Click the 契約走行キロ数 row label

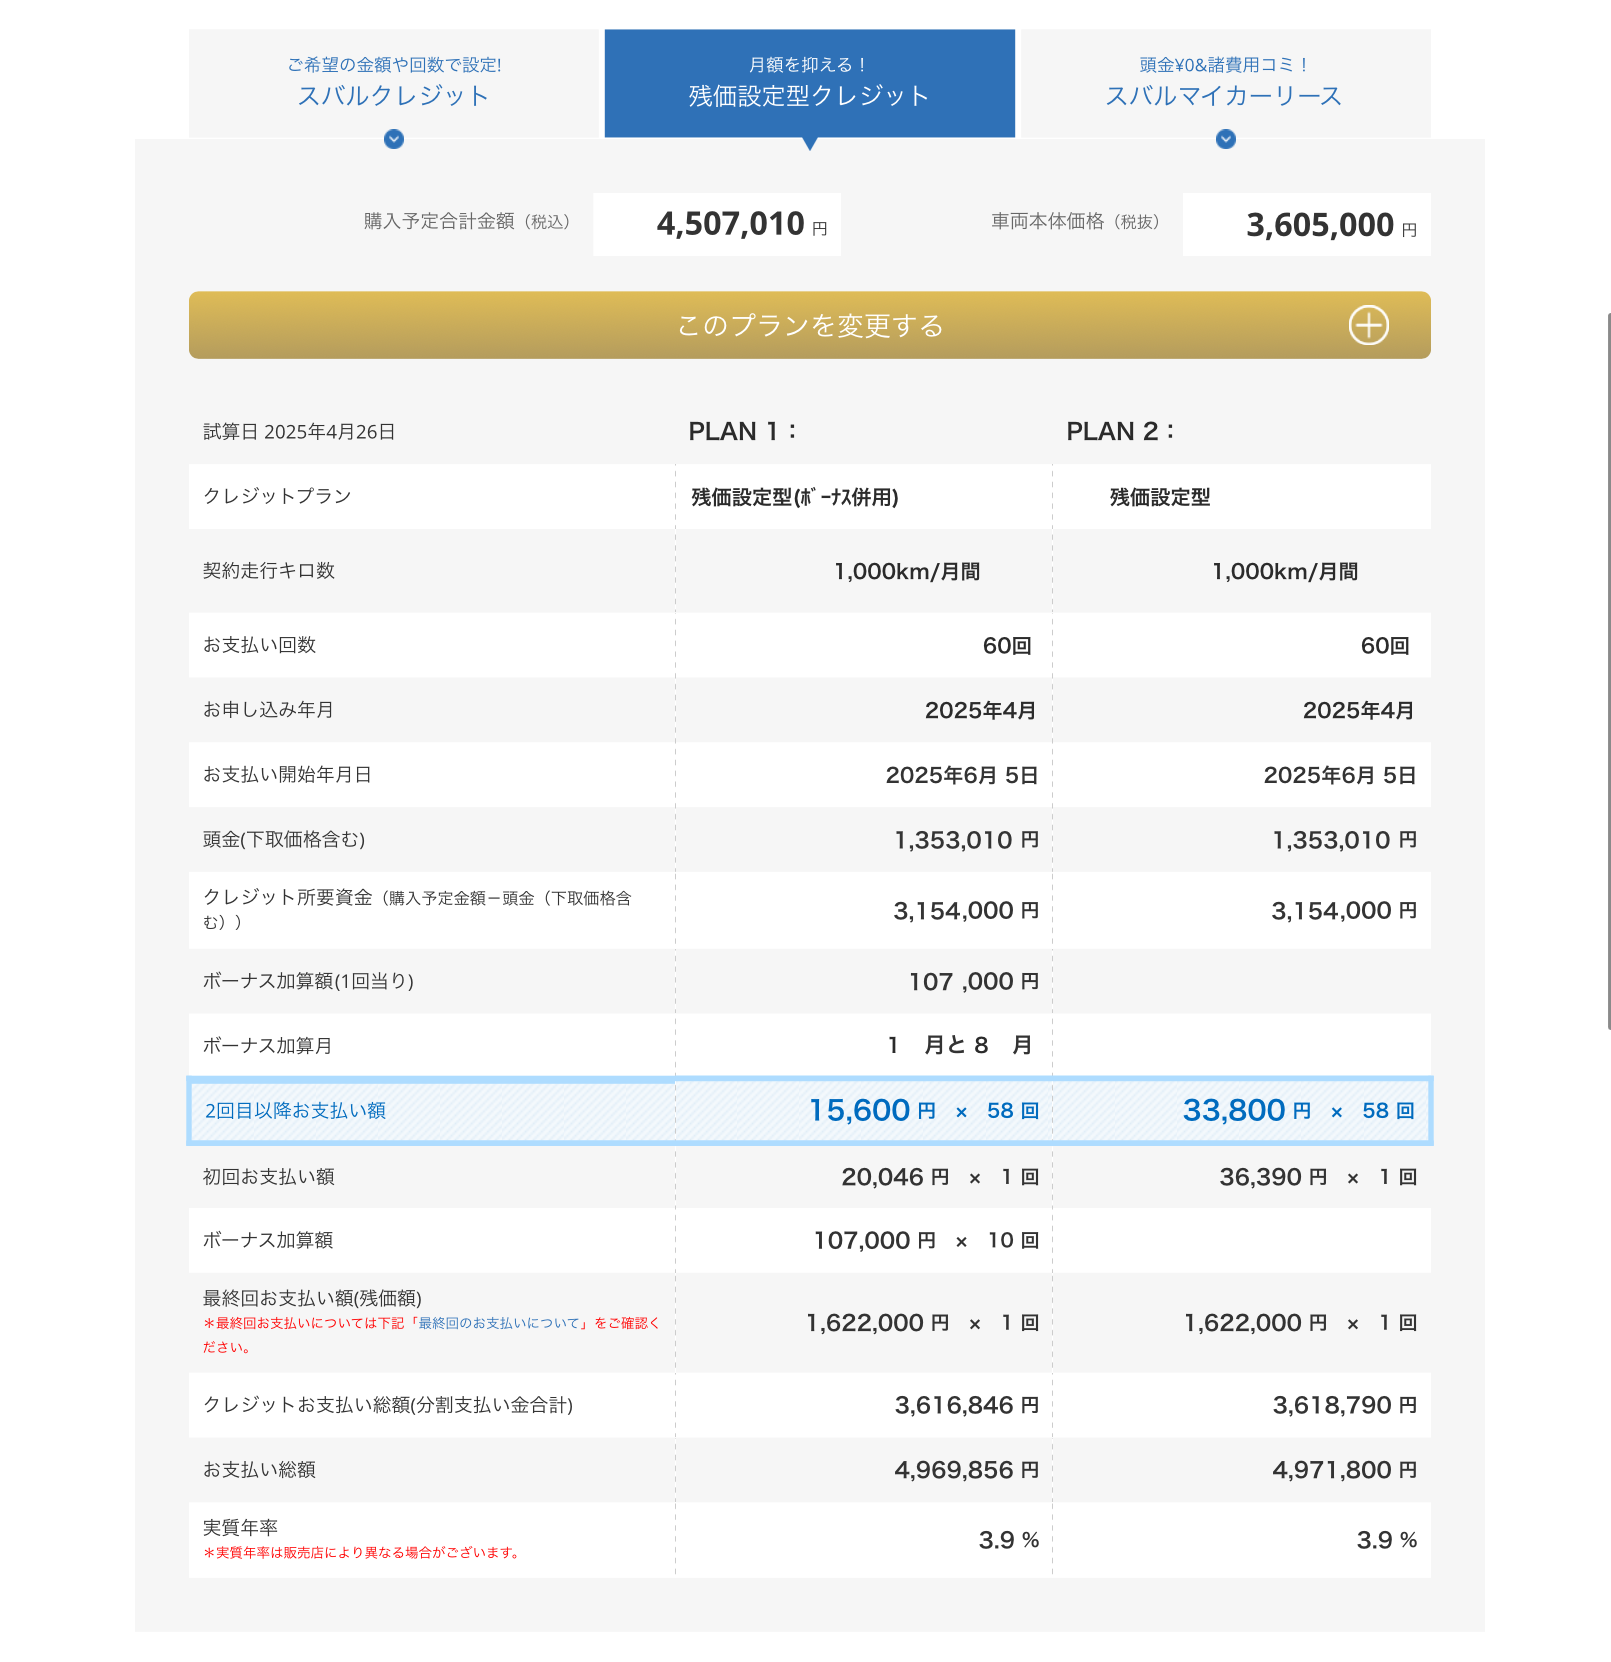[x=269, y=570]
